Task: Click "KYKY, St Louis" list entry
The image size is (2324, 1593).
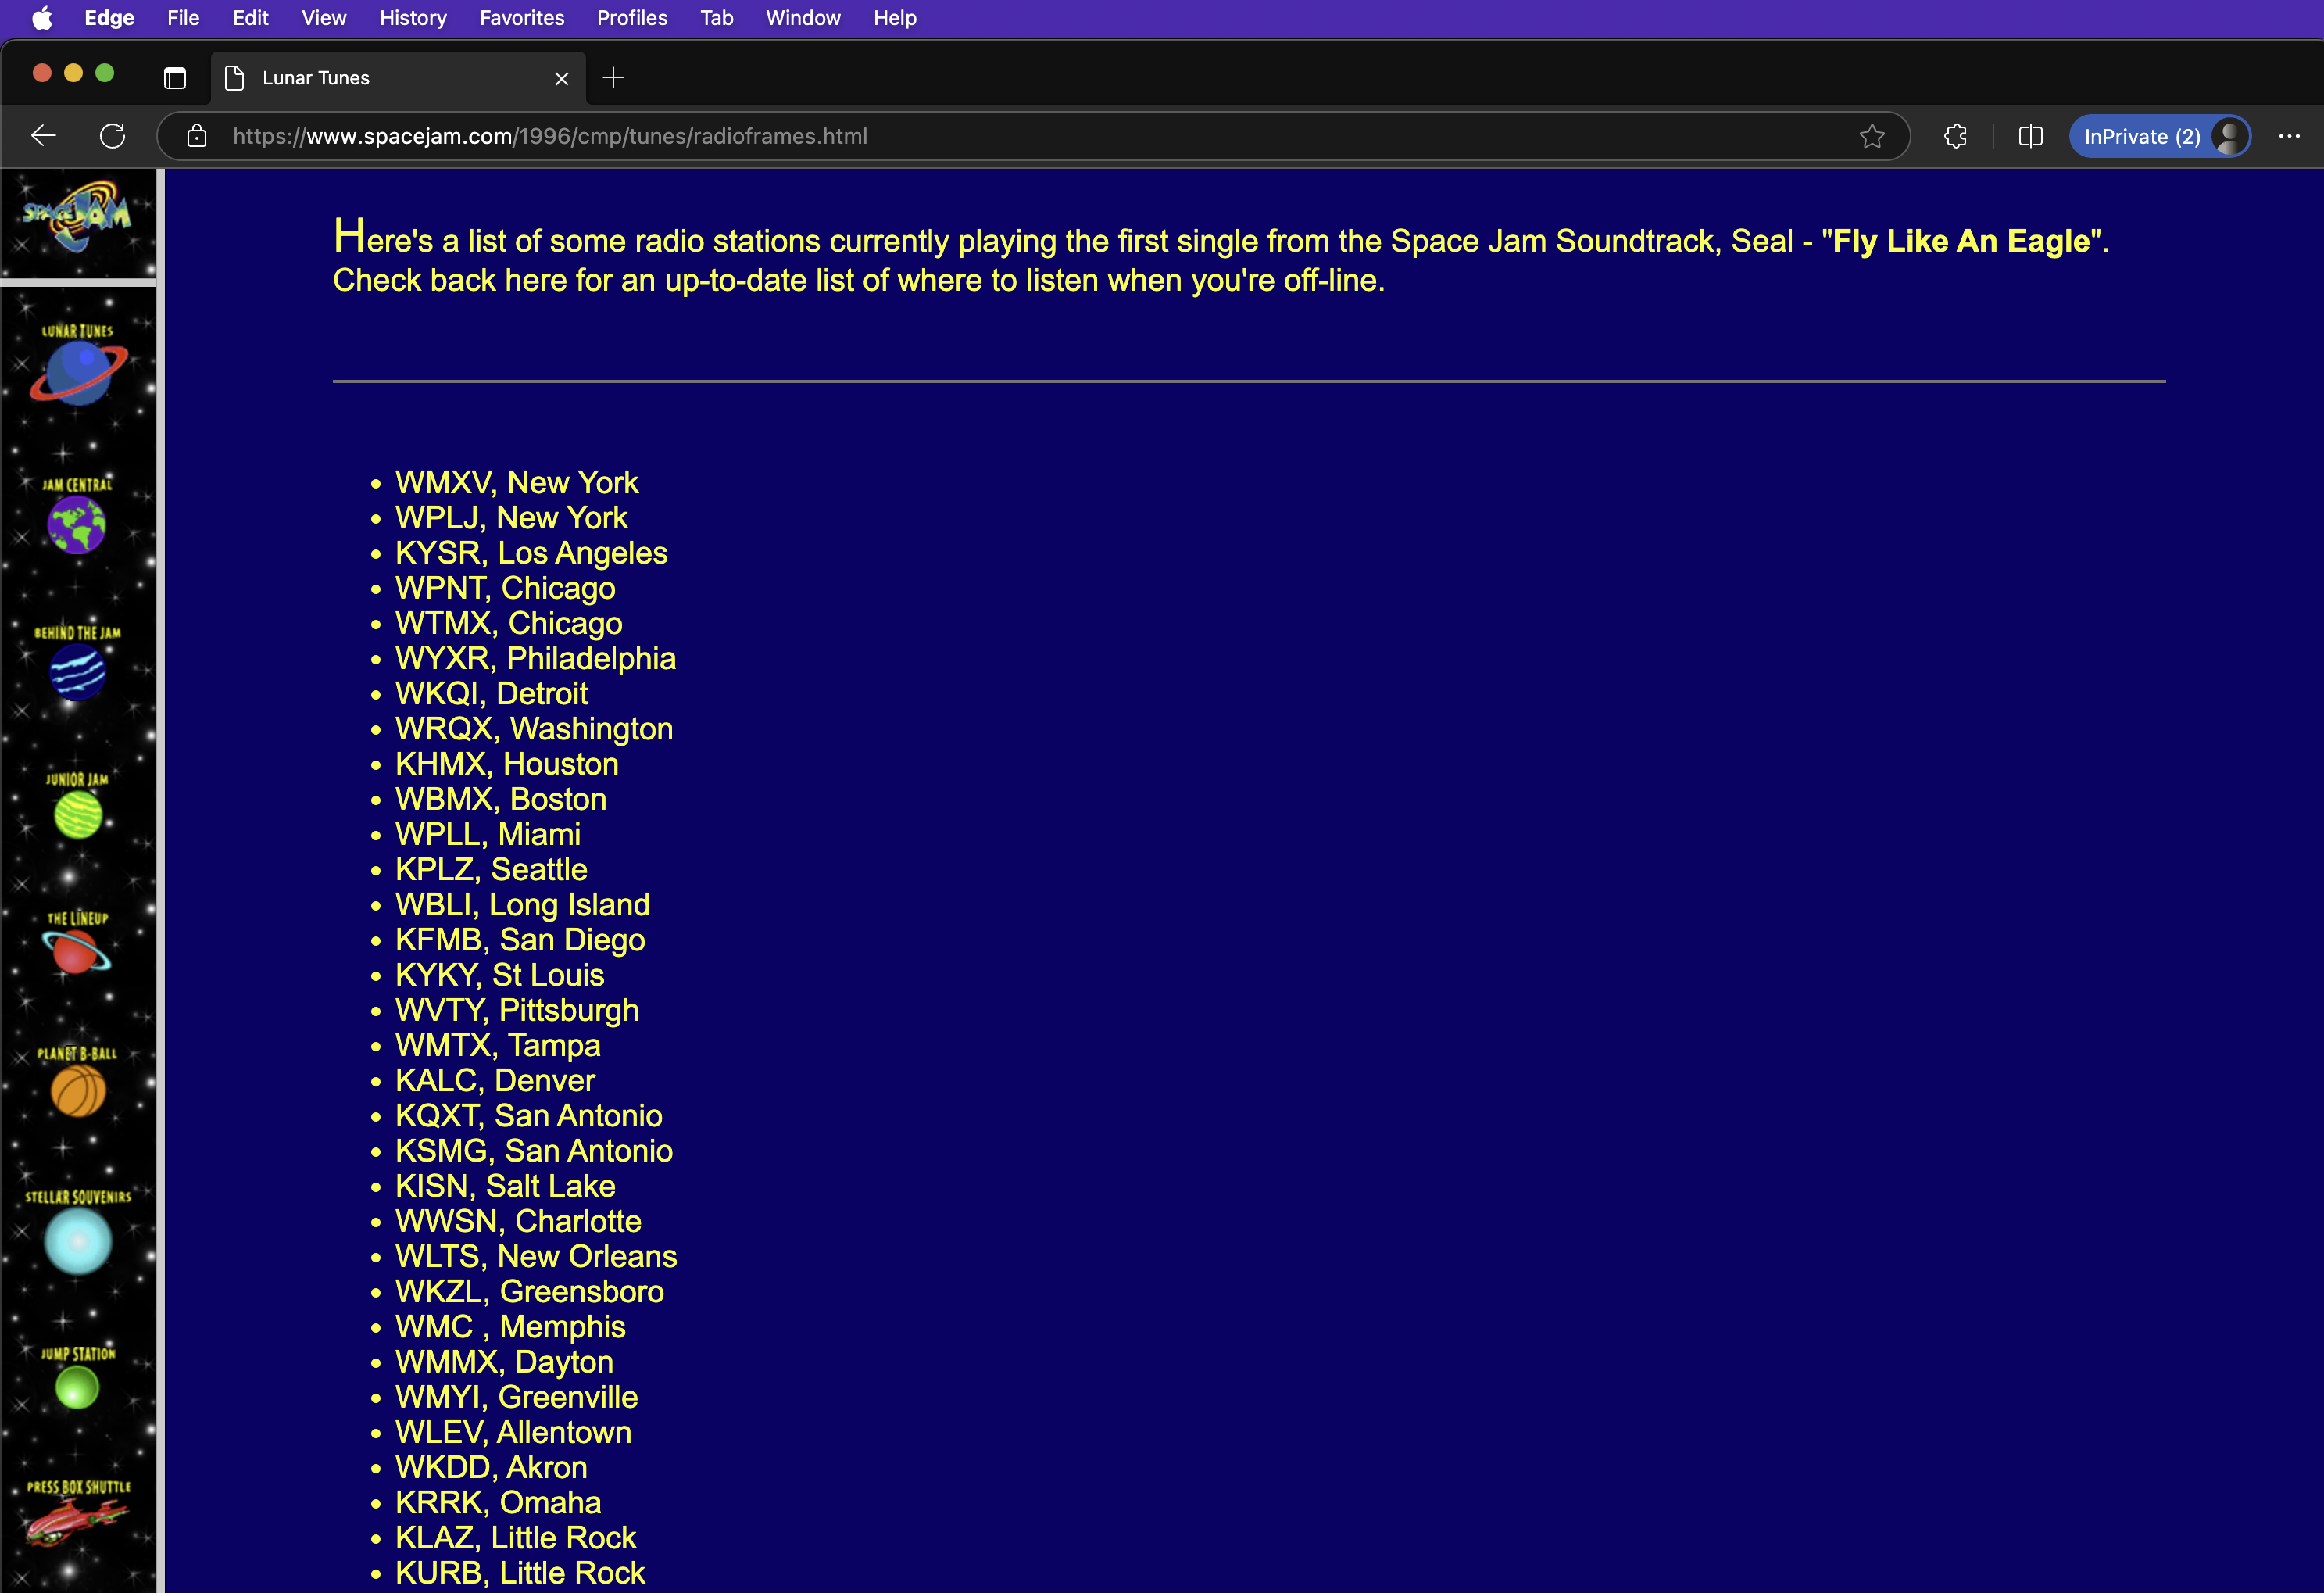Action: tap(499, 975)
